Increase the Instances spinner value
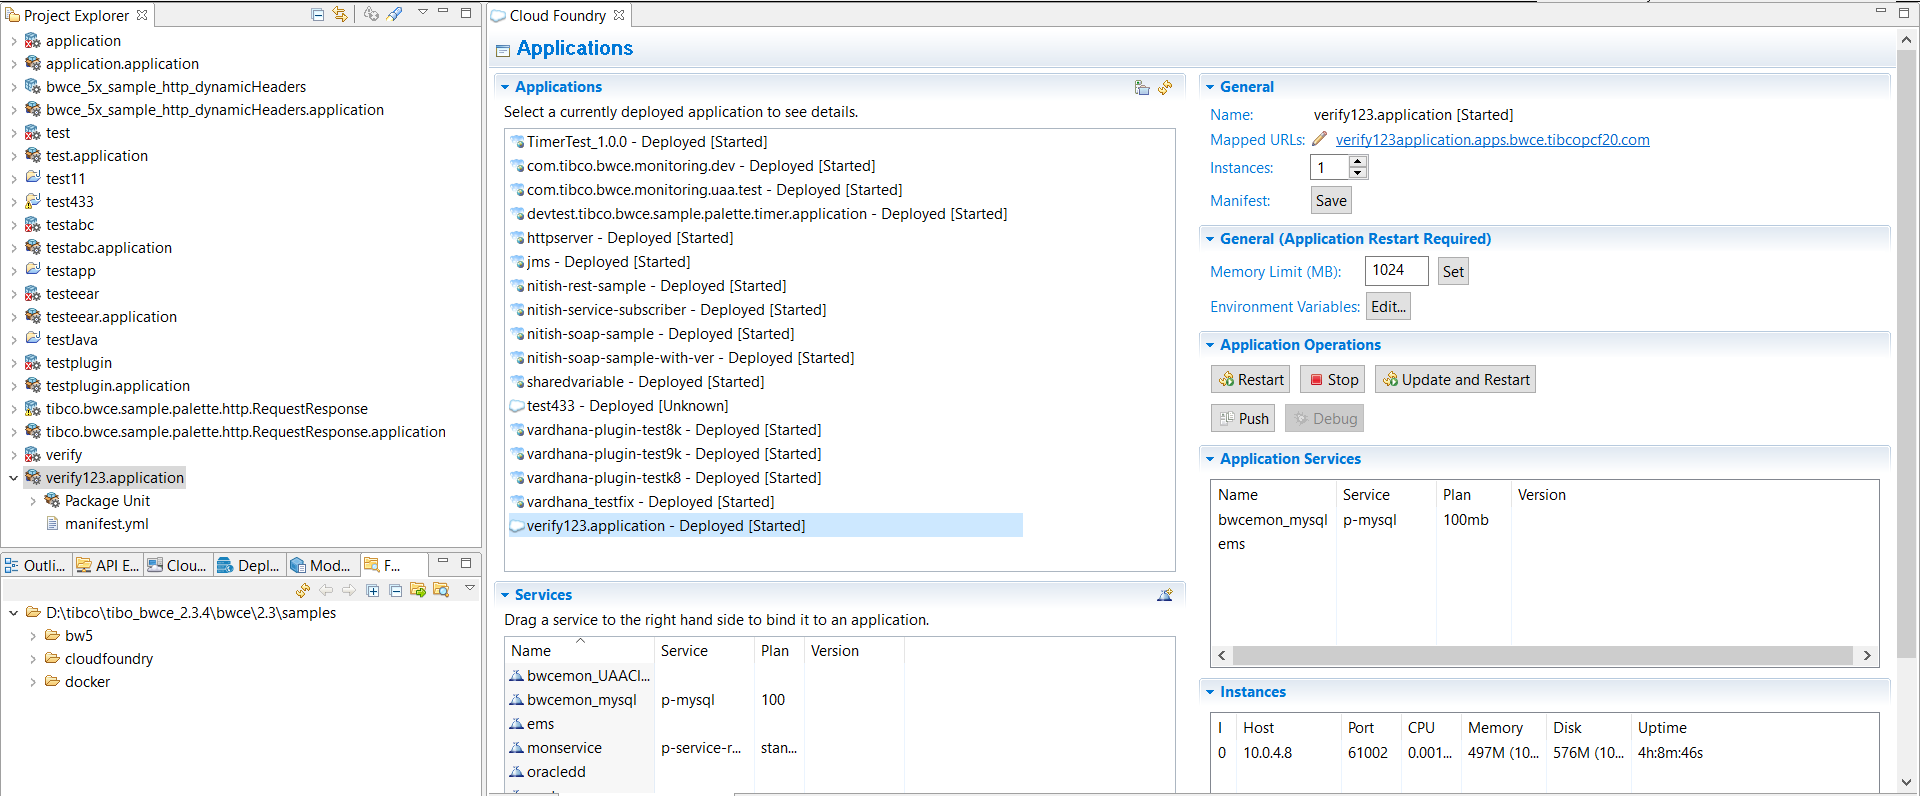Screen dimensions: 1920x796 [x=1358, y=162]
